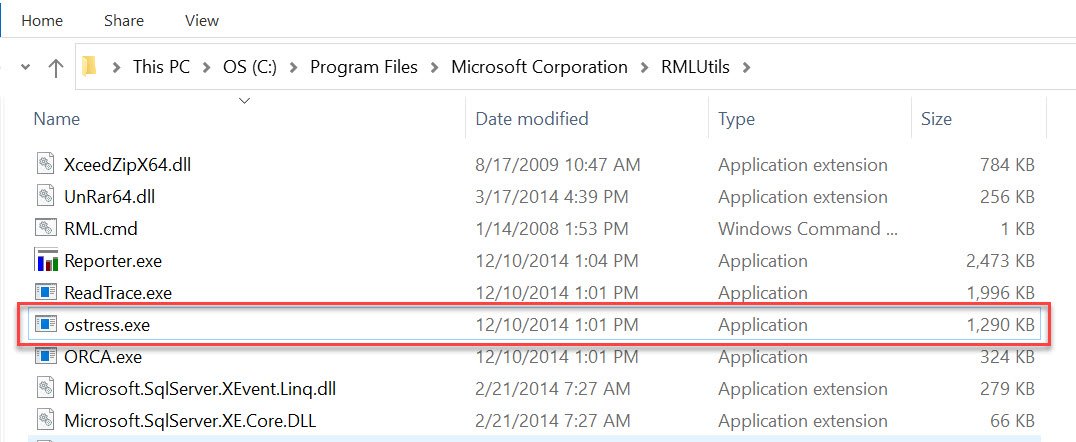Expand chevron before This PC breadcrumb
Screen dimensions: 1076x442
(116, 67)
